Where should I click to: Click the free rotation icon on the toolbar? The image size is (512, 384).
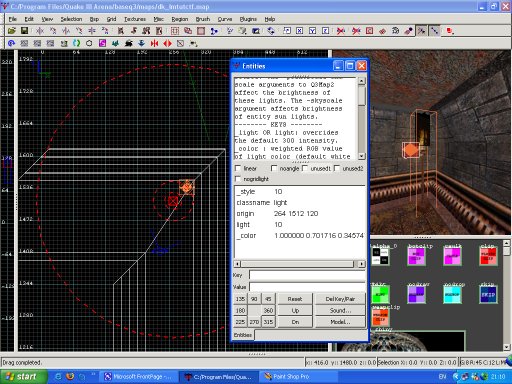coord(271,31)
